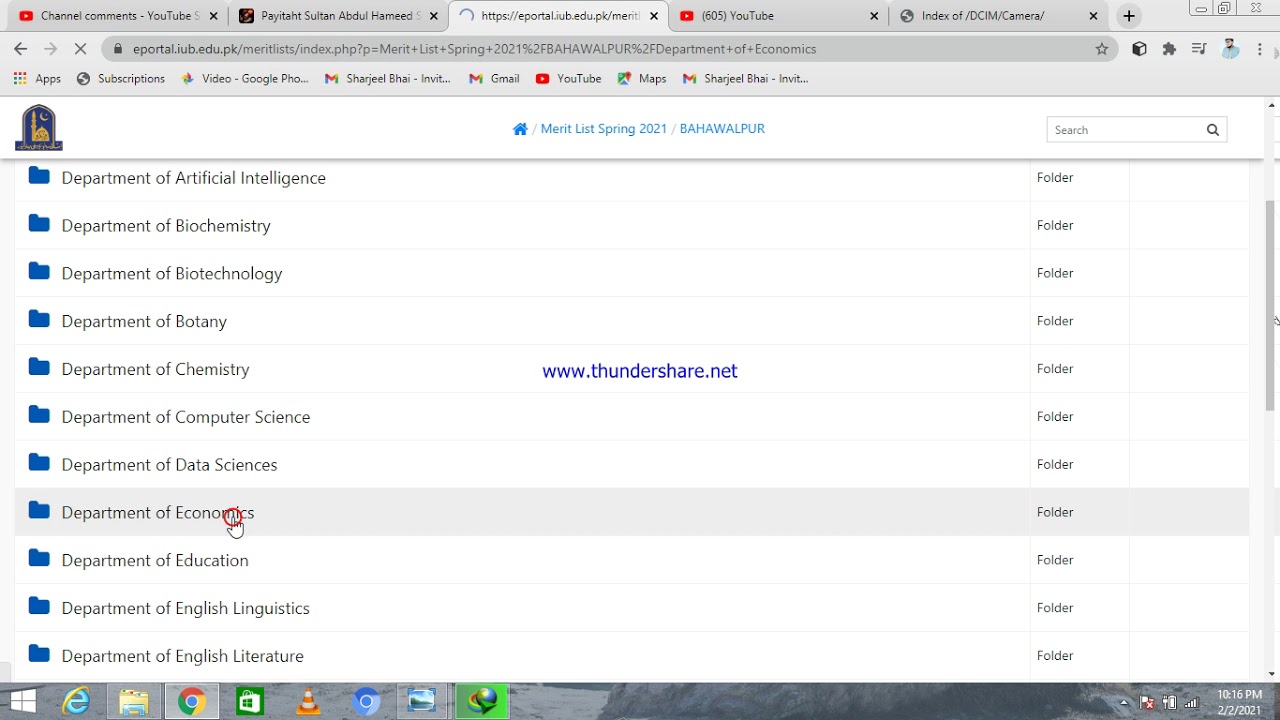This screenshot has width=1280, height=720.
Task: Click the Department of English Literature folder icon
Action: point(39,655)
